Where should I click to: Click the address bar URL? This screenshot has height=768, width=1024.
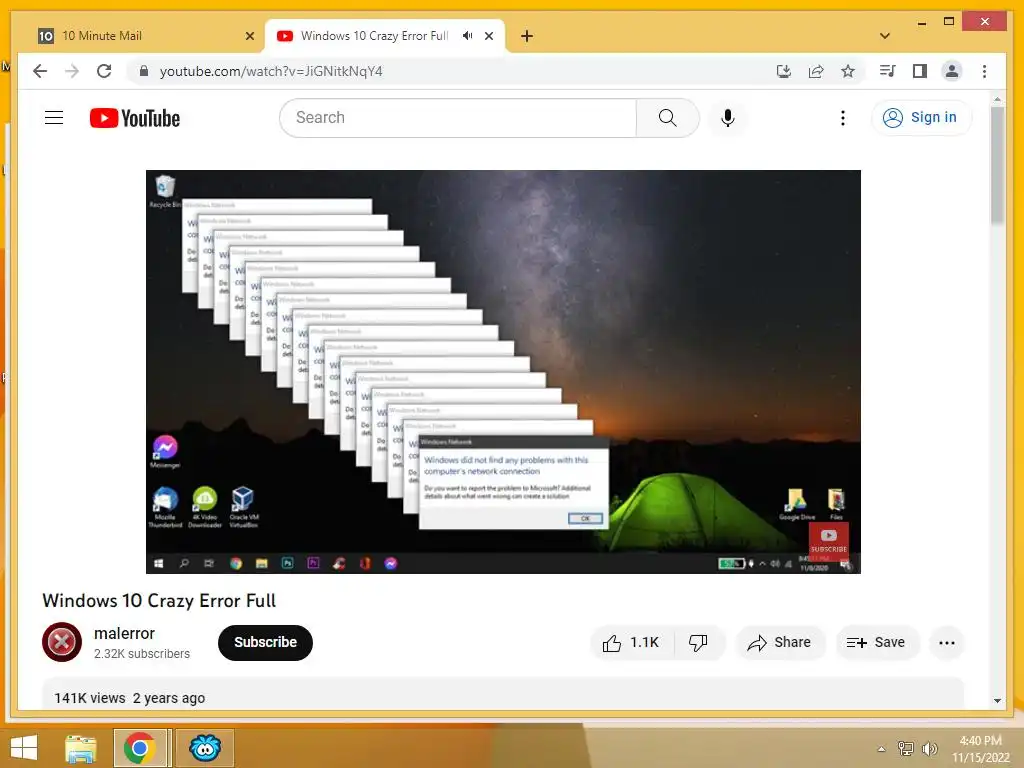click(x=271, y=71)
